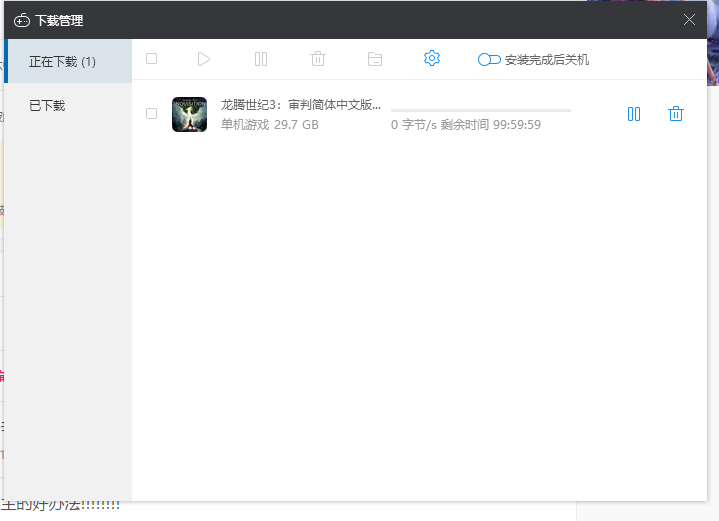Toggle 安装完成后关机 switch

click(x=489, y=60)
